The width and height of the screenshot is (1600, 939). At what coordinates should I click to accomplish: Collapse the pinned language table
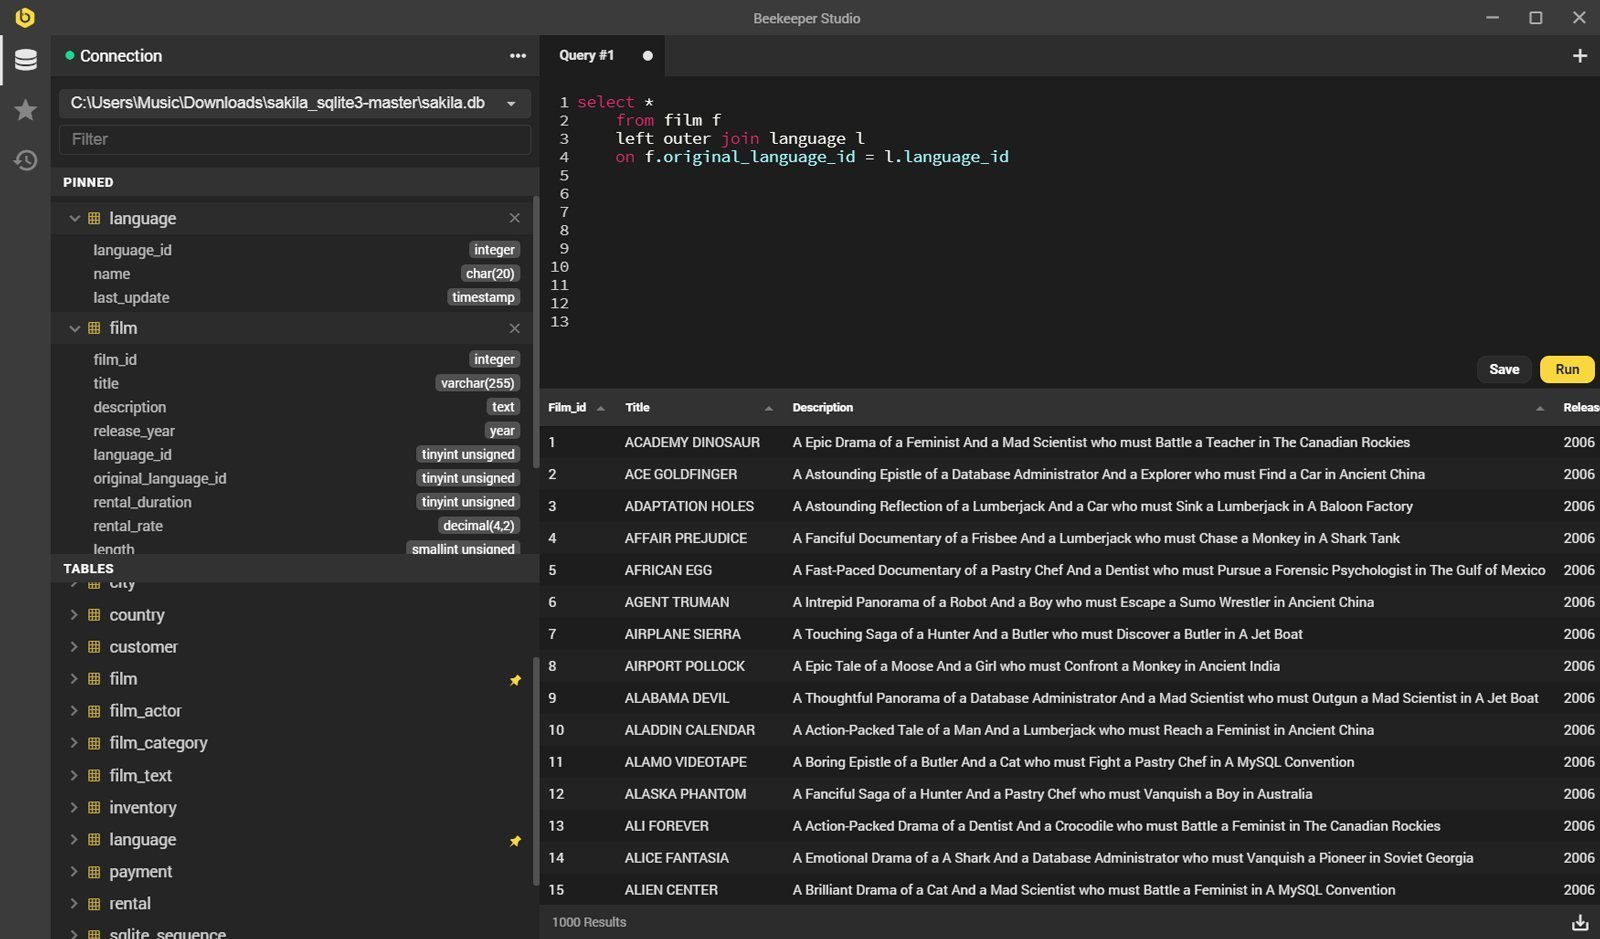[x=74, y=218]
